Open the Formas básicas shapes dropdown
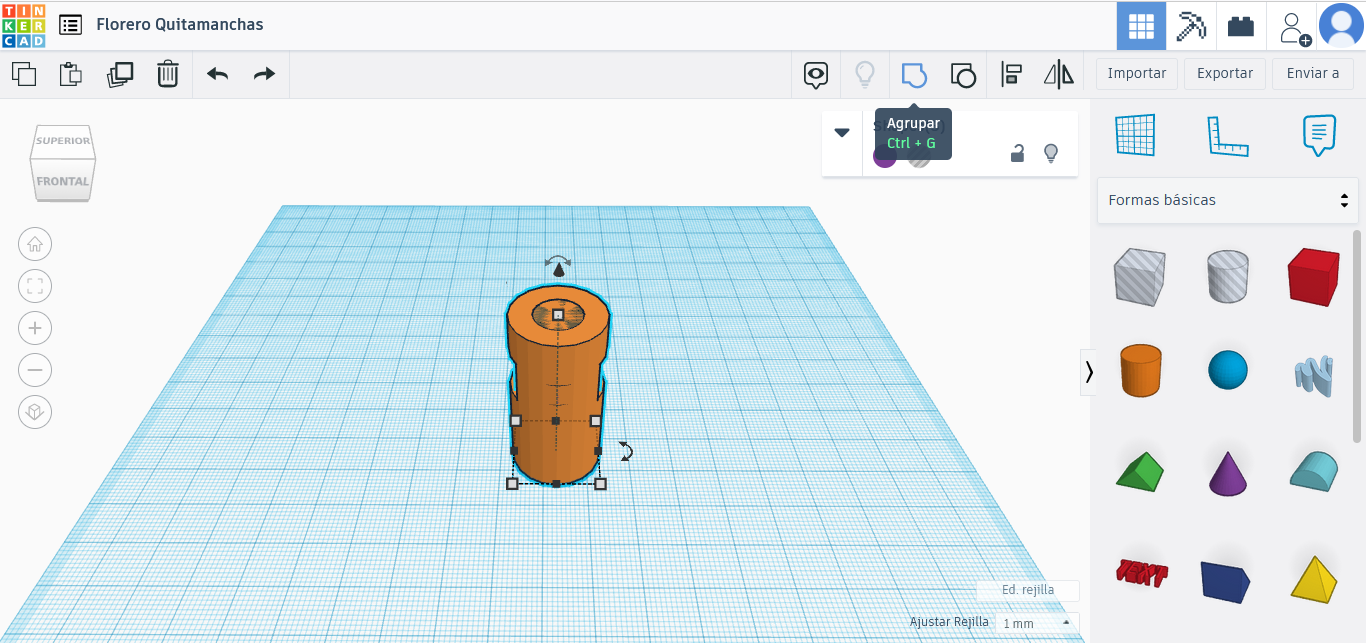Screen dimensions: 1366x643 click(x=1228, y=200)
